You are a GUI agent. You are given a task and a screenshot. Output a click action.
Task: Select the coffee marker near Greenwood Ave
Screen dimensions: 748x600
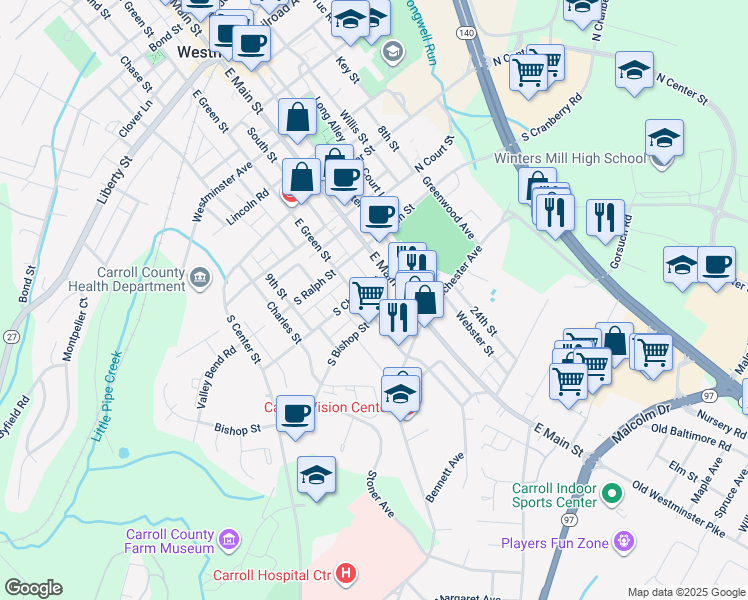tap(379, 213)
